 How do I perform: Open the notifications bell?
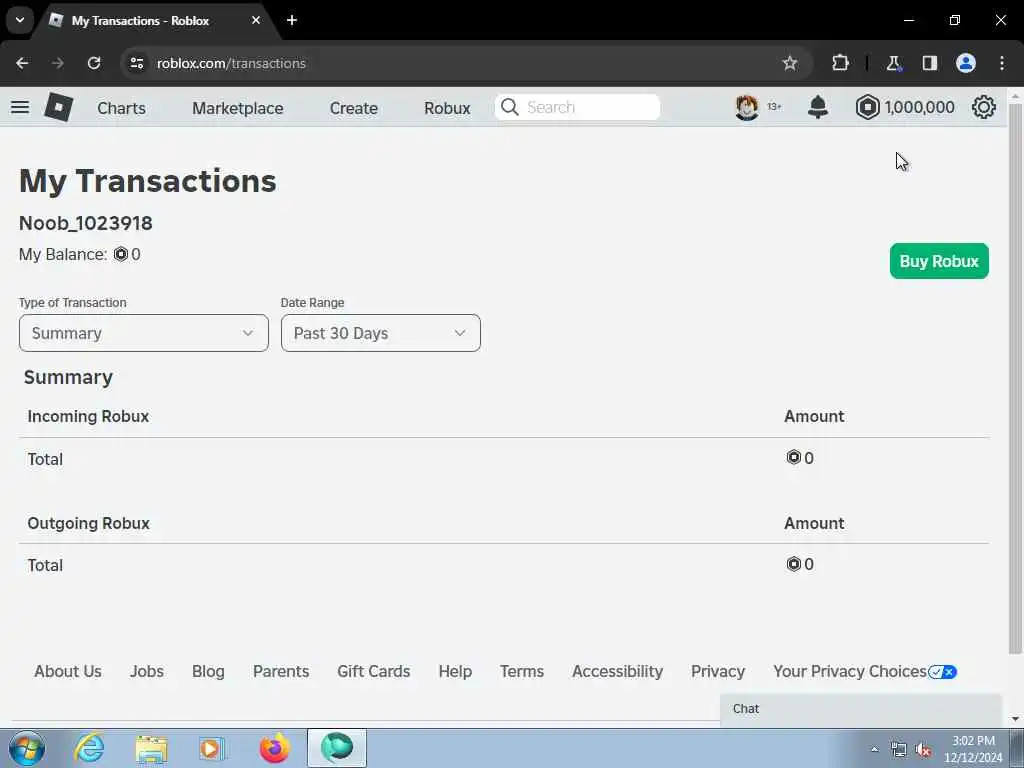pyautogui.click(x=818, y=107)
